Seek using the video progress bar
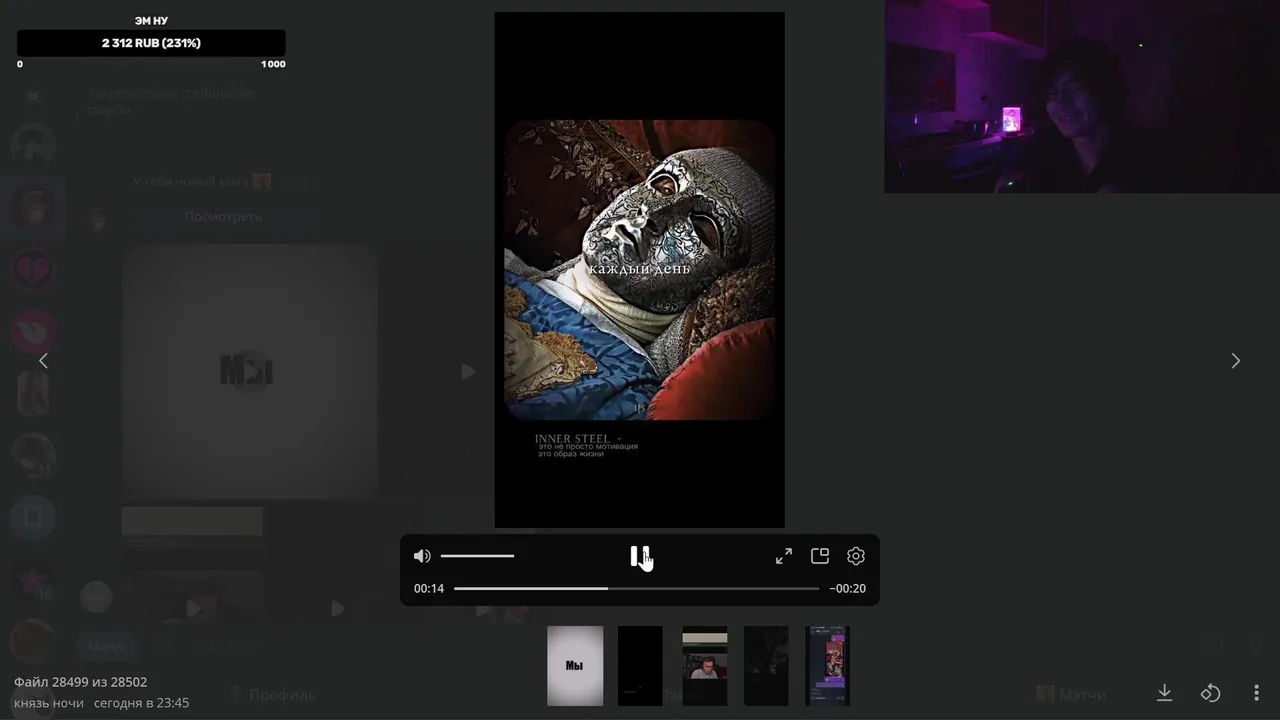Screen dimensions: 1280x720 636,589
